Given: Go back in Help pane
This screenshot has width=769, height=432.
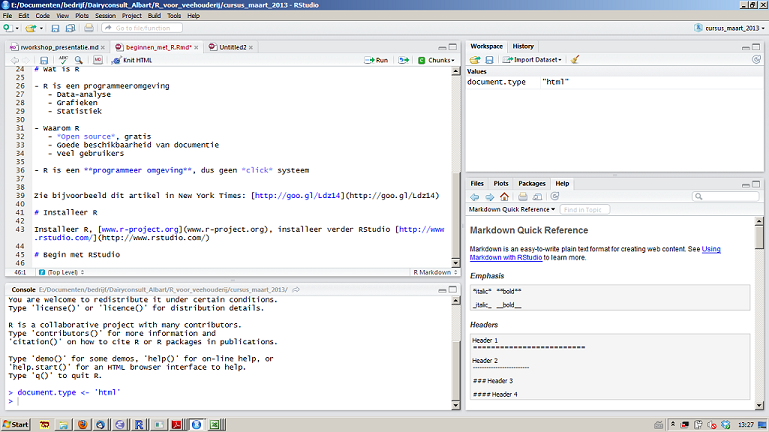Looking at the screenshot, I should tap(474, 197).
